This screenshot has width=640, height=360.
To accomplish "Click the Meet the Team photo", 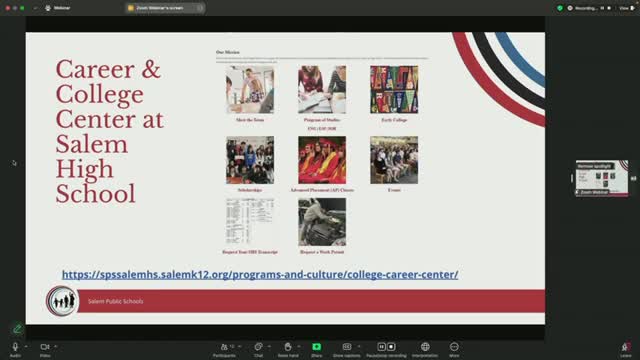I will pos(250,90).
